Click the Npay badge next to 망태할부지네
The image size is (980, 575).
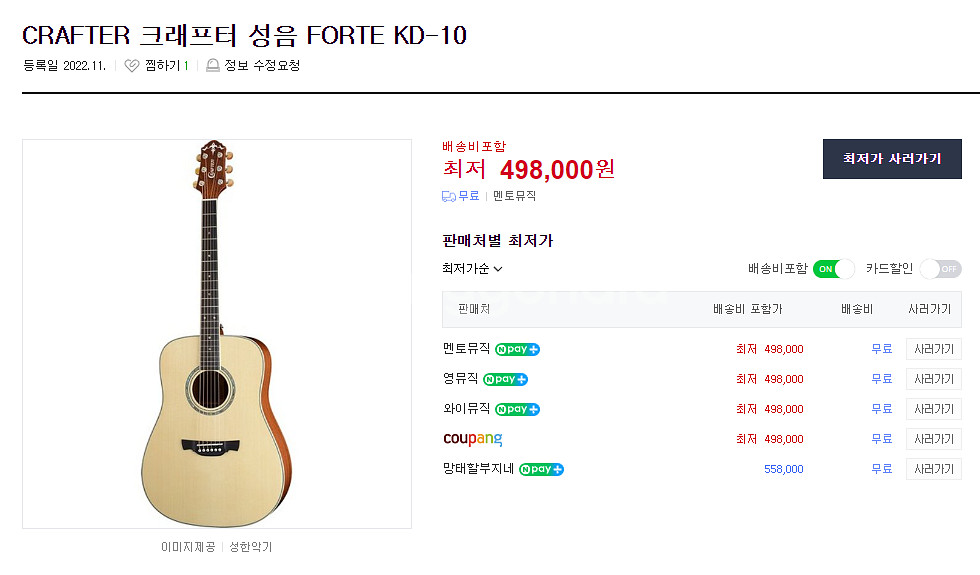pos(541,469)
